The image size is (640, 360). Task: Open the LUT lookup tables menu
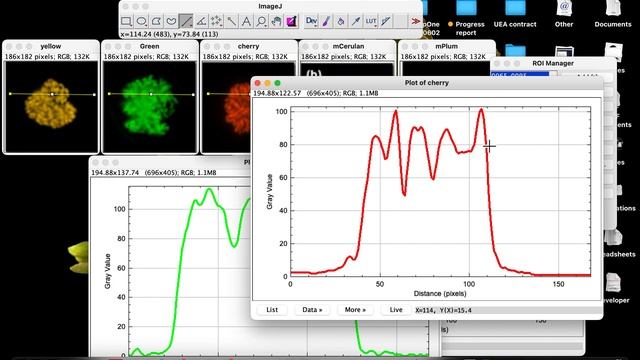tap(371, 21)
